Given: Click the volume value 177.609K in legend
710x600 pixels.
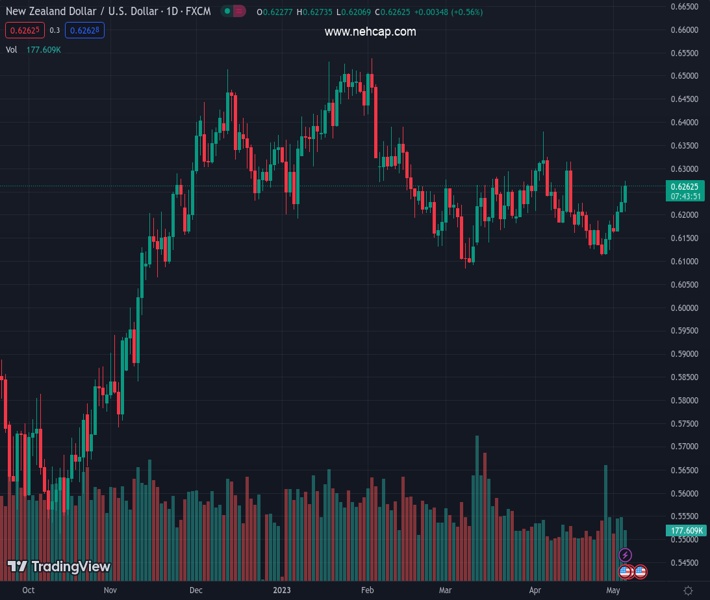Looking at the screenshot, I should click(x=44, y=49).
